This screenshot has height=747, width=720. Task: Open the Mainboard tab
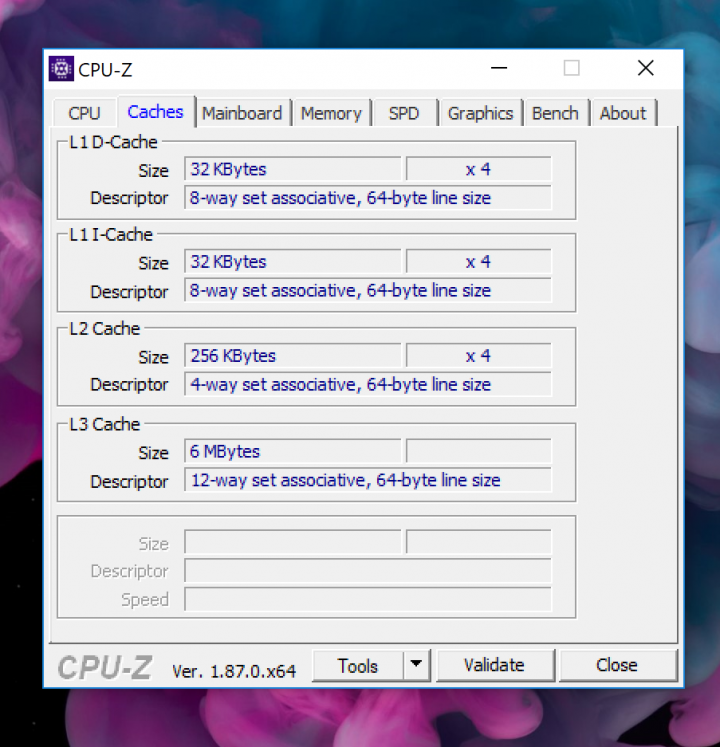pos(242,113)
